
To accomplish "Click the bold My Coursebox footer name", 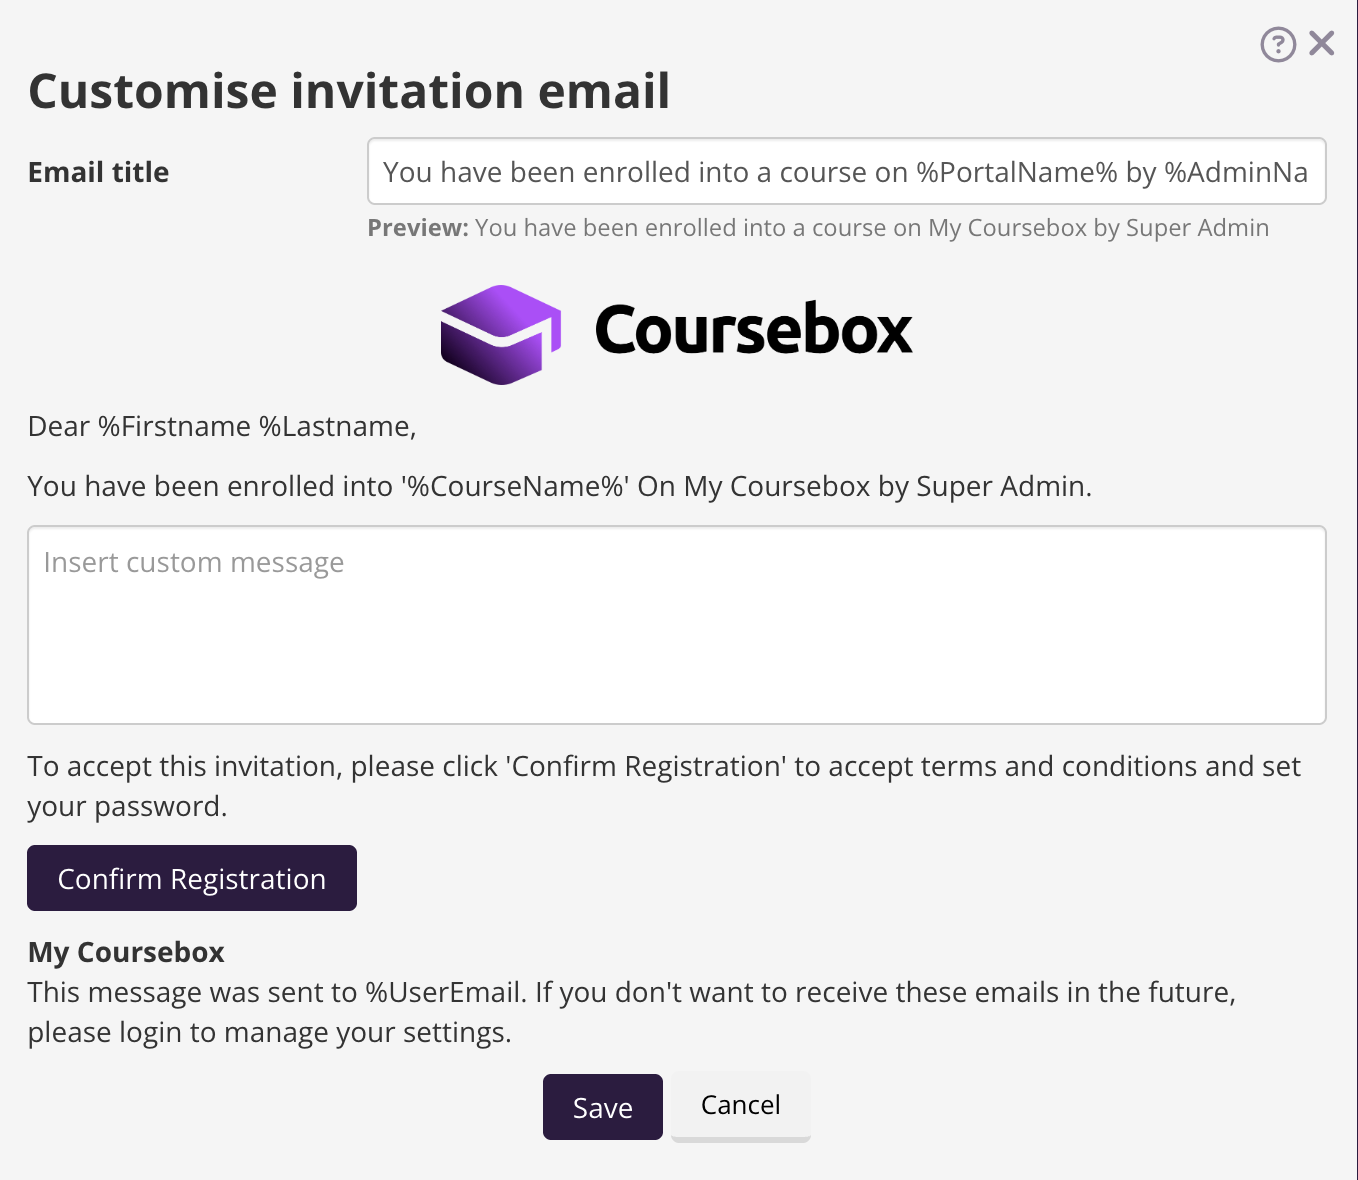I will (x=126, y=952).
